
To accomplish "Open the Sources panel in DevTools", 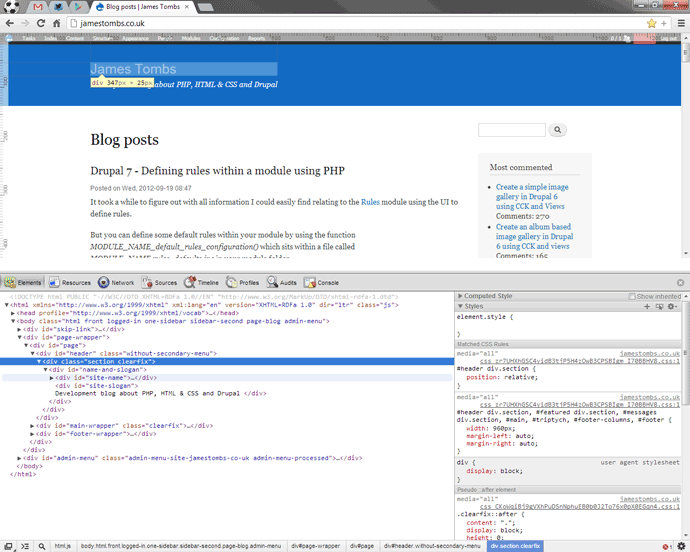I will click(159, 283).
